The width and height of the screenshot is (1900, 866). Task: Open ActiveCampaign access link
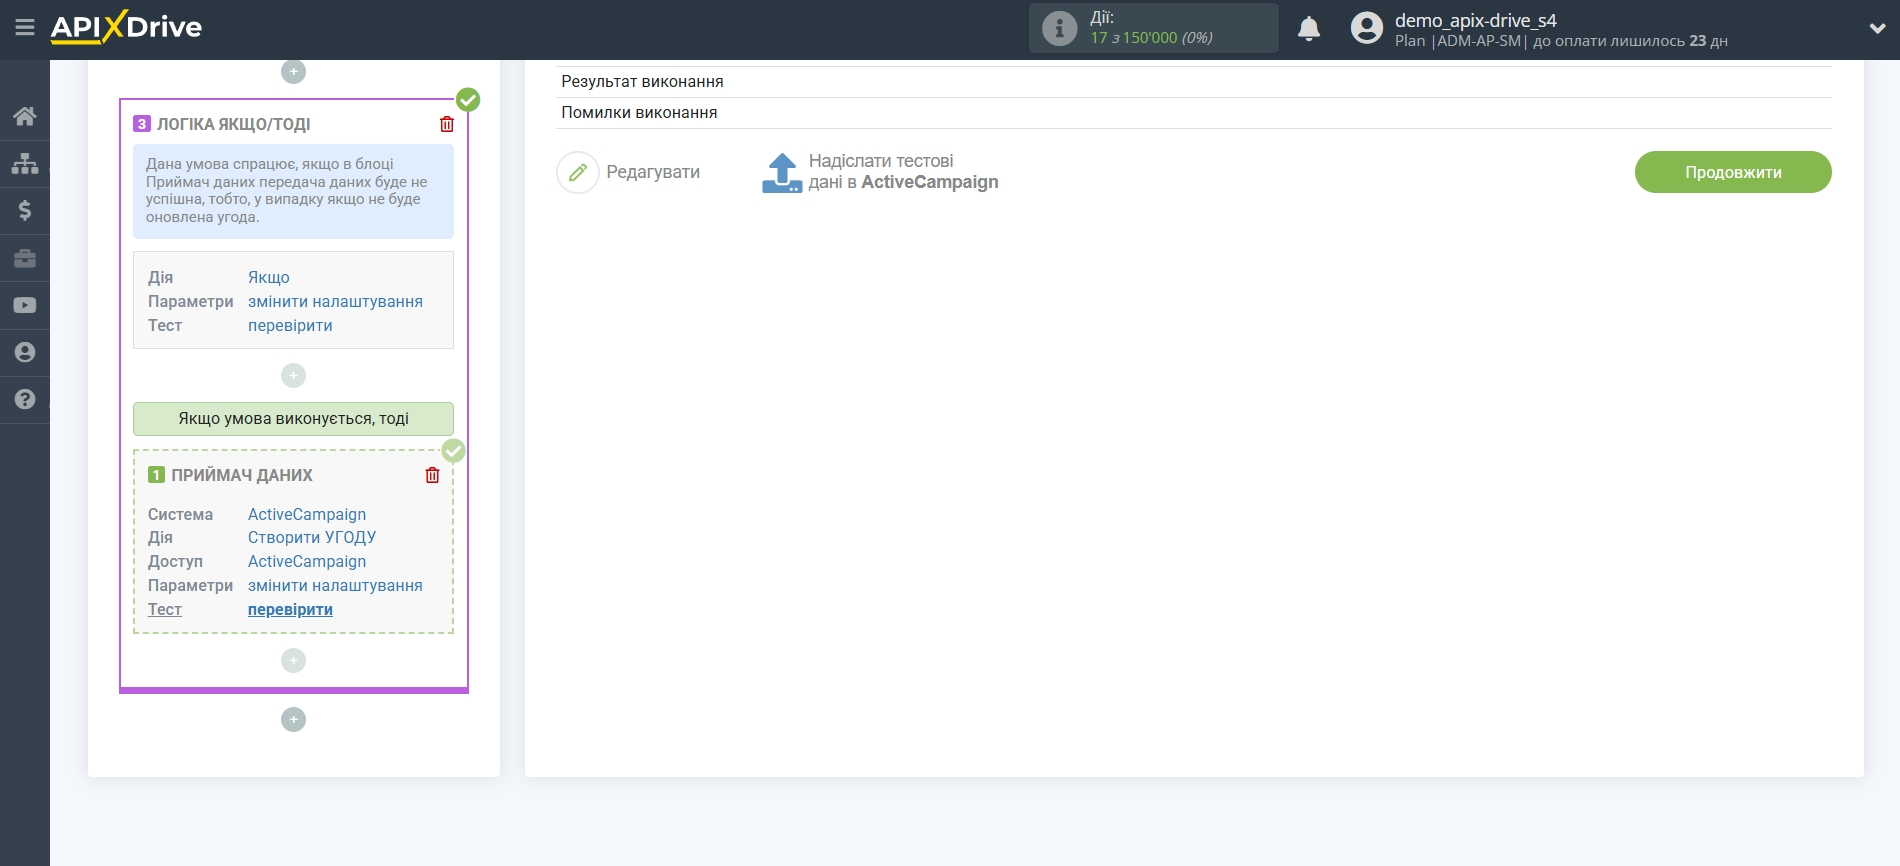[x=307, y=561]
